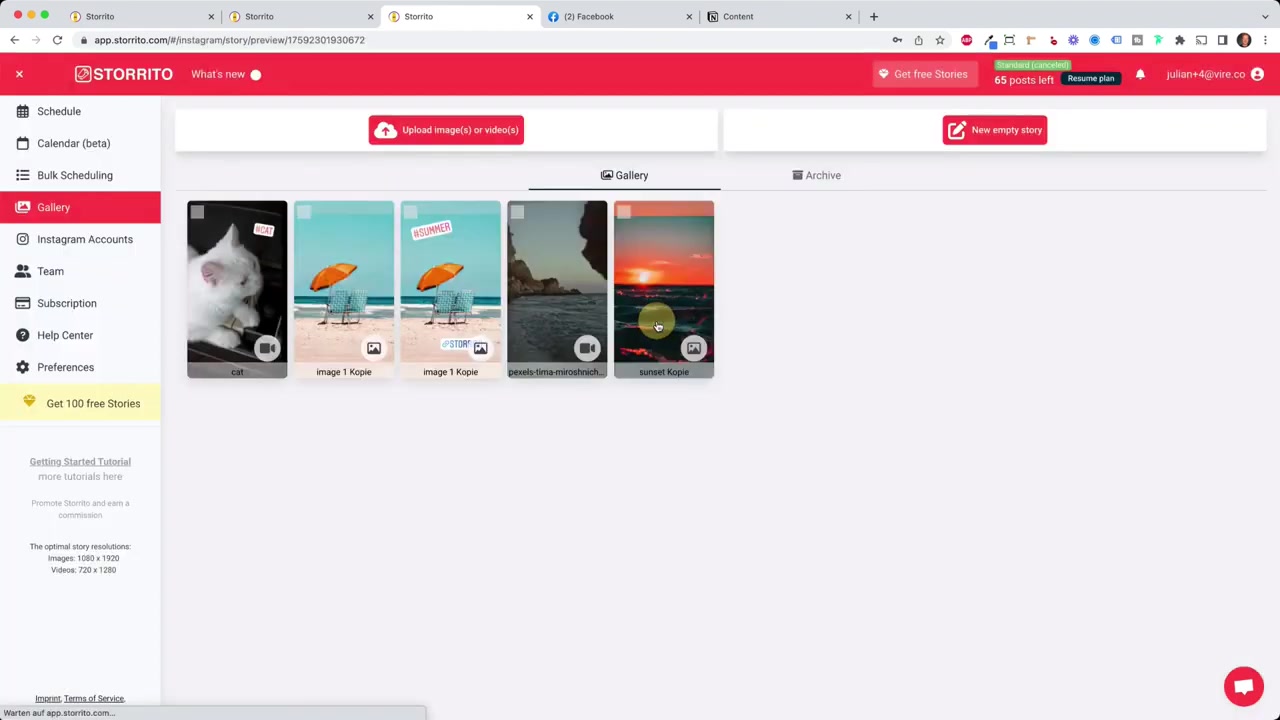Click image icon on sunset Kopie

click(694, 348)
